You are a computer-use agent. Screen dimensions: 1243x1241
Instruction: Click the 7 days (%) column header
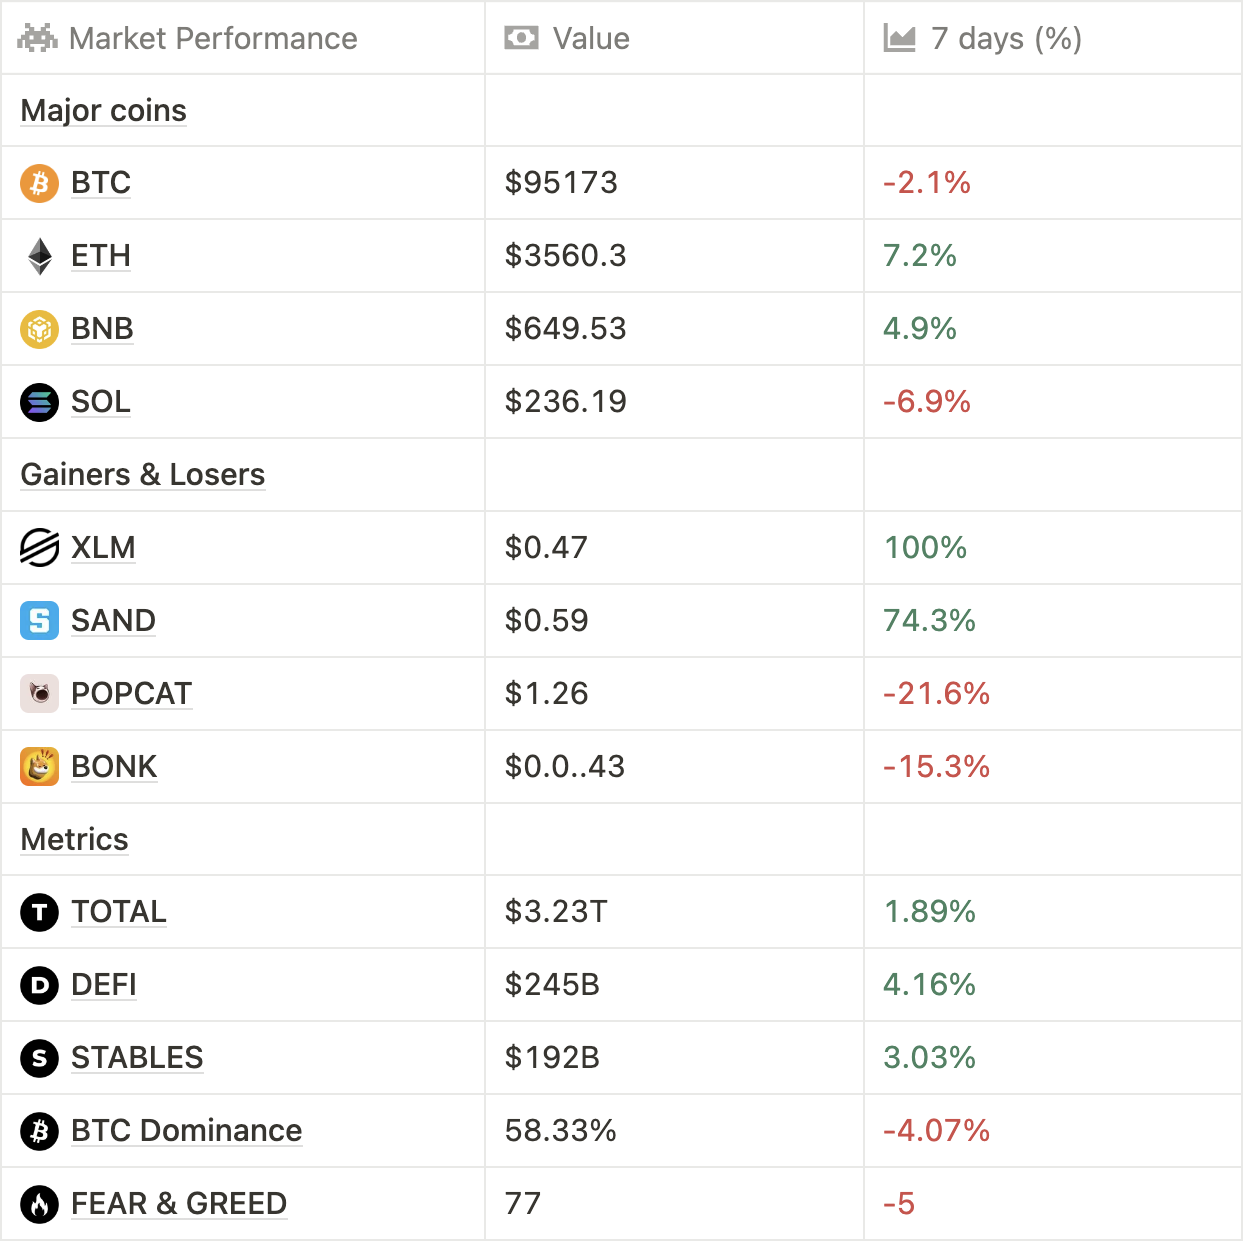click(1005, 39)
